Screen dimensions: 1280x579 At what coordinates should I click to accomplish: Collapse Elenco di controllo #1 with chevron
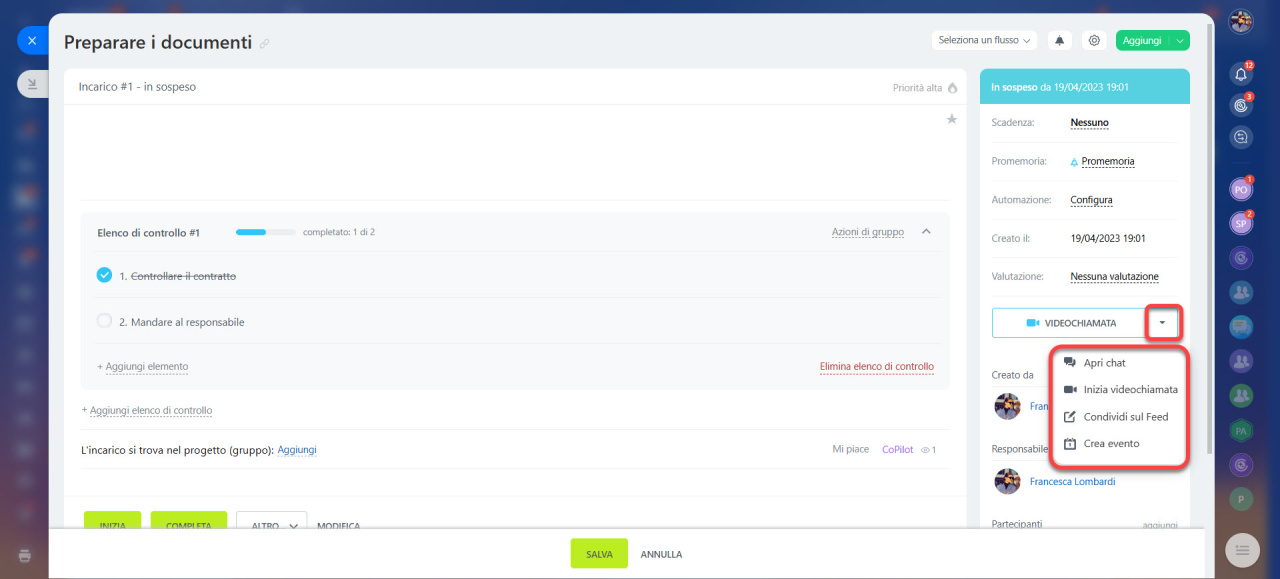[x=926, y=232]
